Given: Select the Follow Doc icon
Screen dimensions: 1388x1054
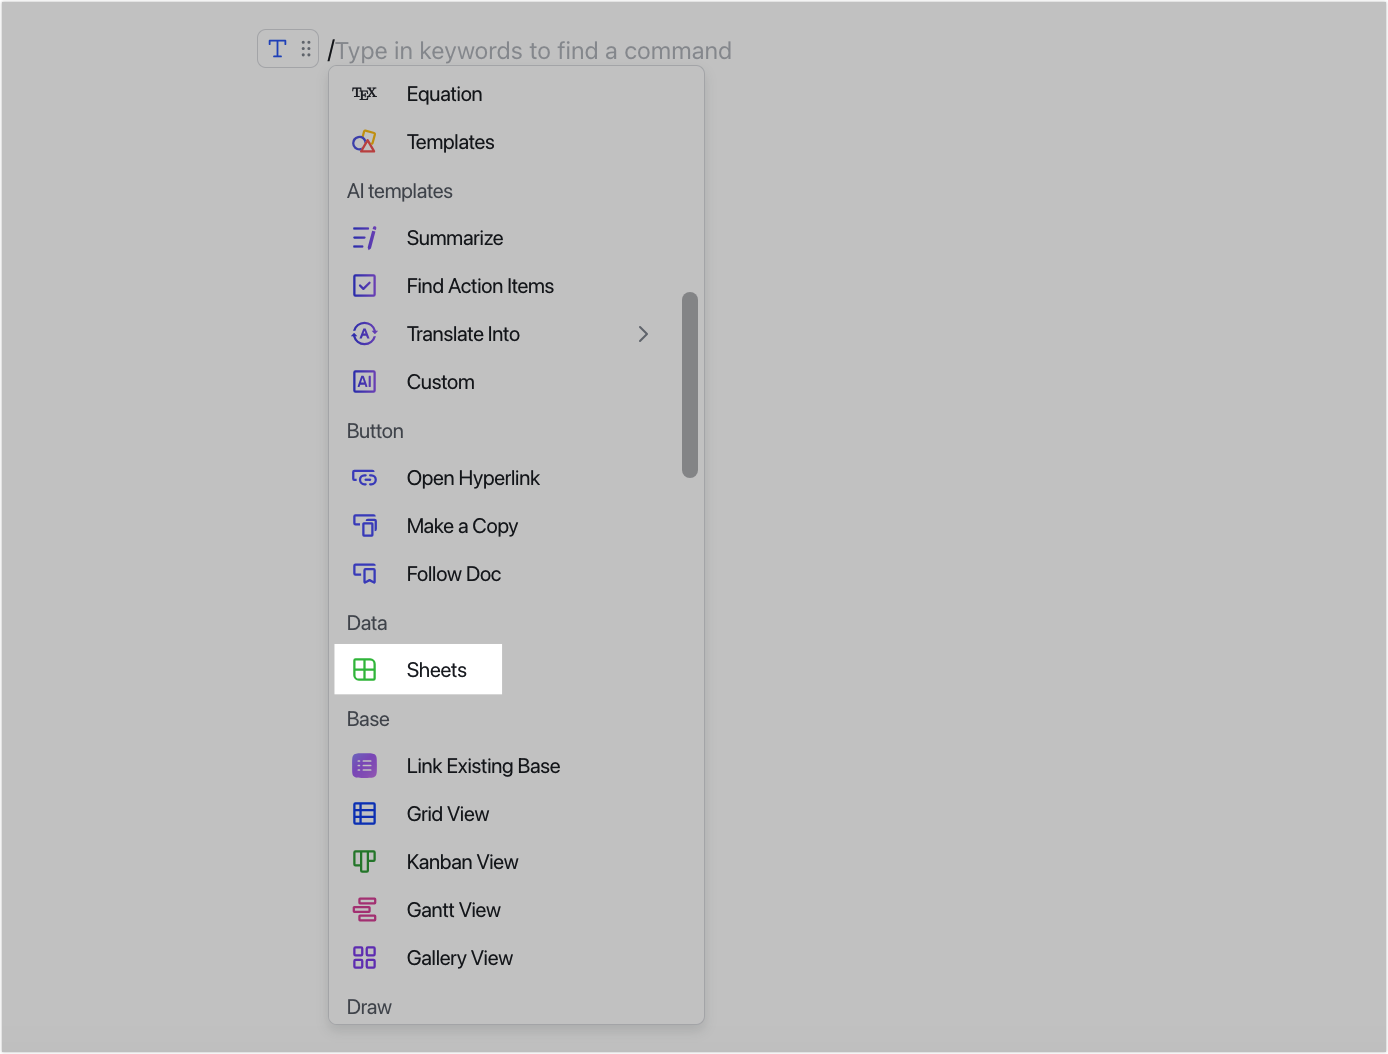Looking at the screenshot, I should [x=364, y=573].
